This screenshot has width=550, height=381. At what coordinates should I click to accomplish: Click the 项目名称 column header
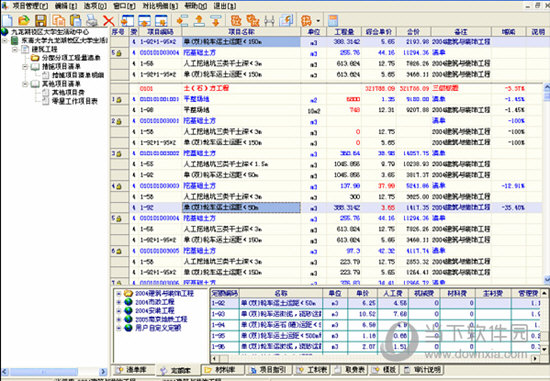point(241,32)
